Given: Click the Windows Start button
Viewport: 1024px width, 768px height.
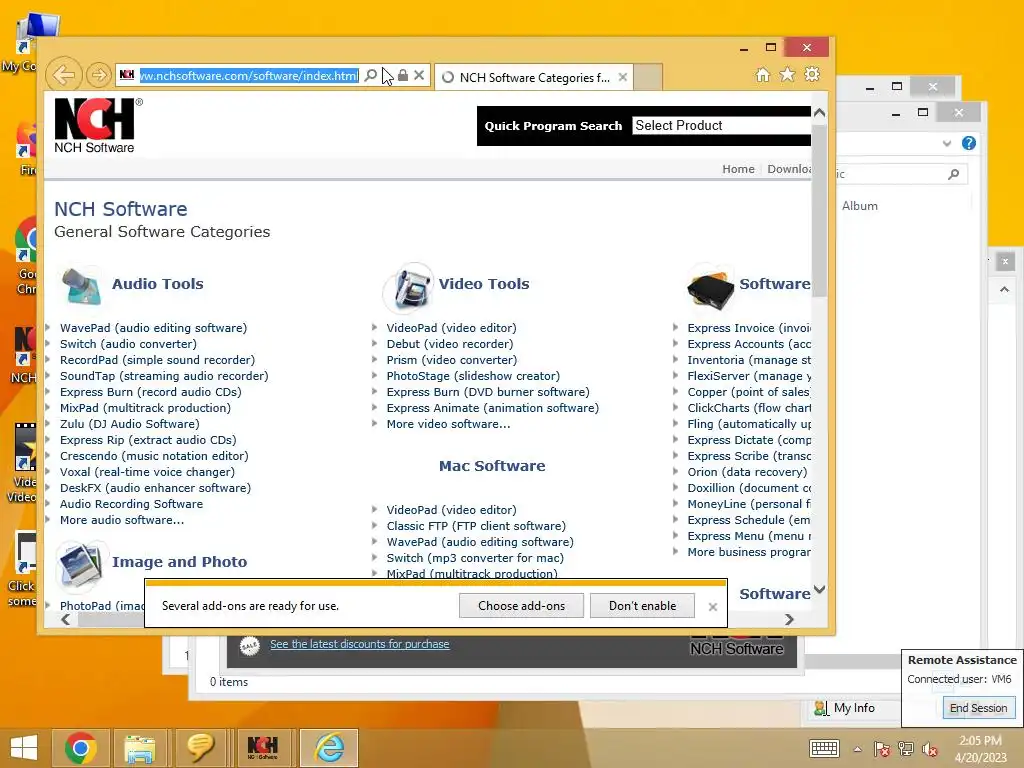Looking at the screenshot, I should pos(24,748).
